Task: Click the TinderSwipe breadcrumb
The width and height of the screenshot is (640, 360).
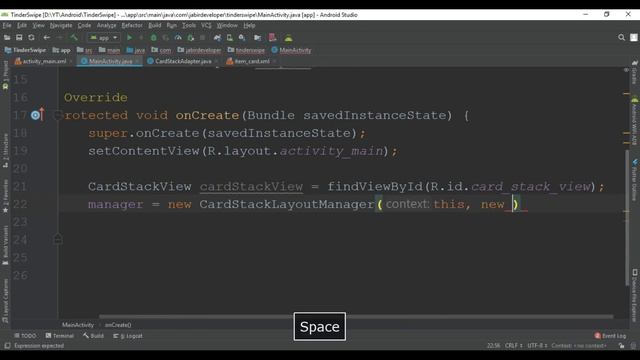Action: click(x=25, y=50)
